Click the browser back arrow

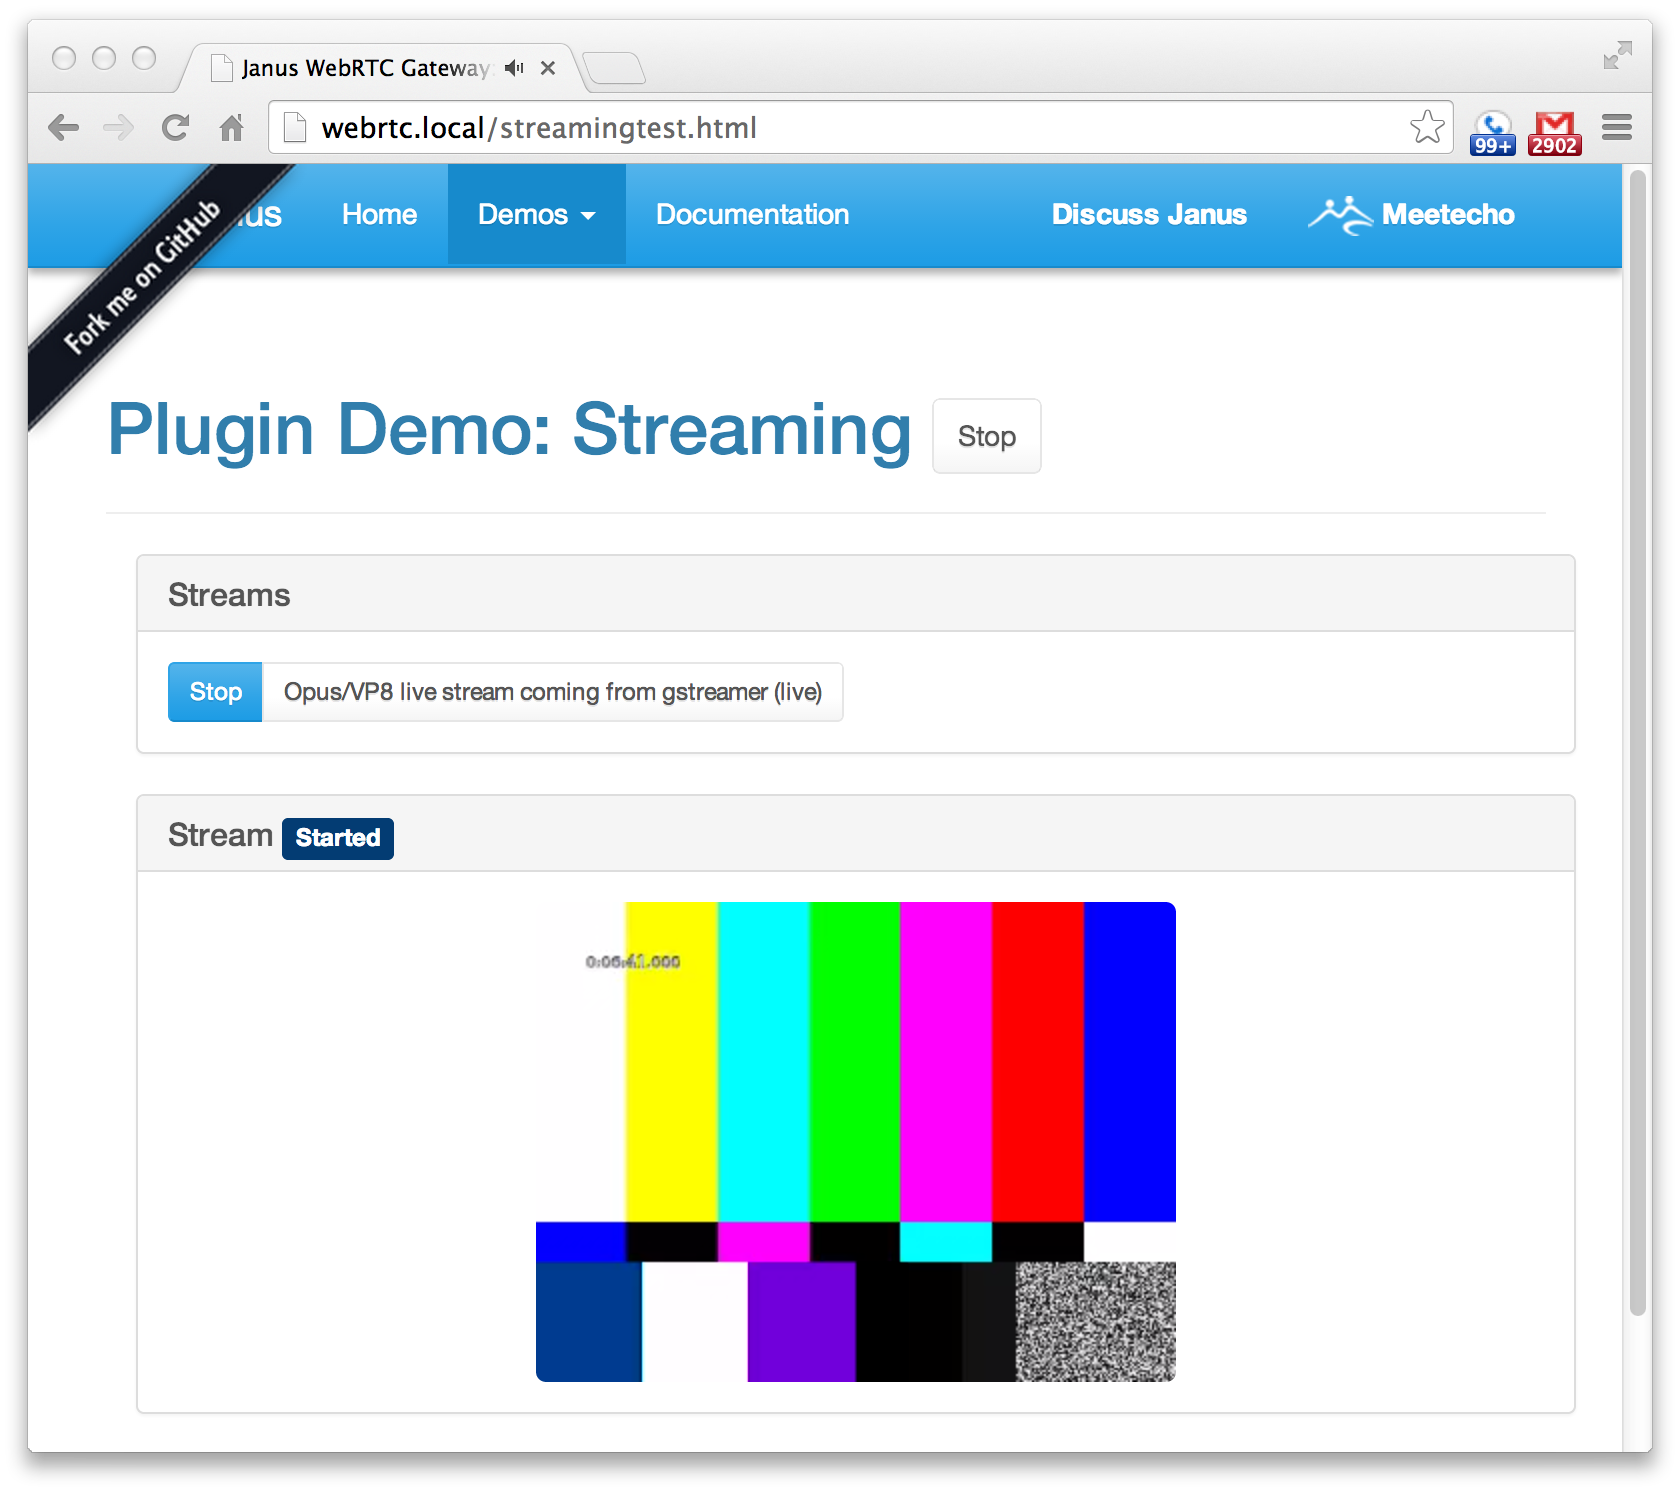63,128
